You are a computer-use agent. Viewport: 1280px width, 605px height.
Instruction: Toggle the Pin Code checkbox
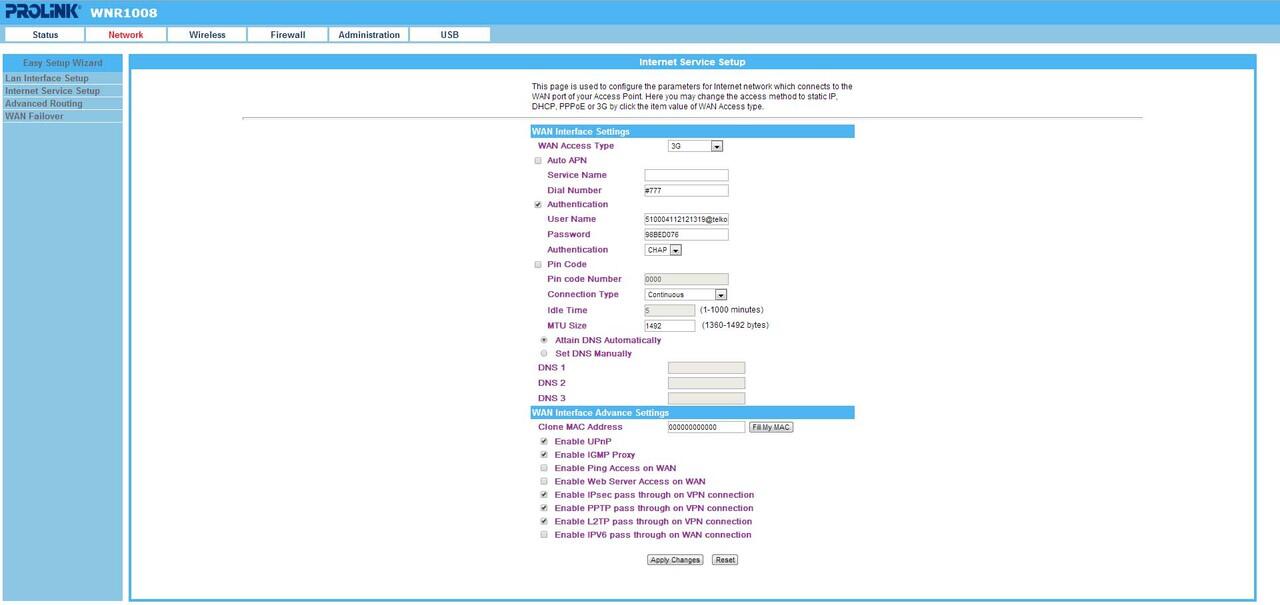pos(538,265)
